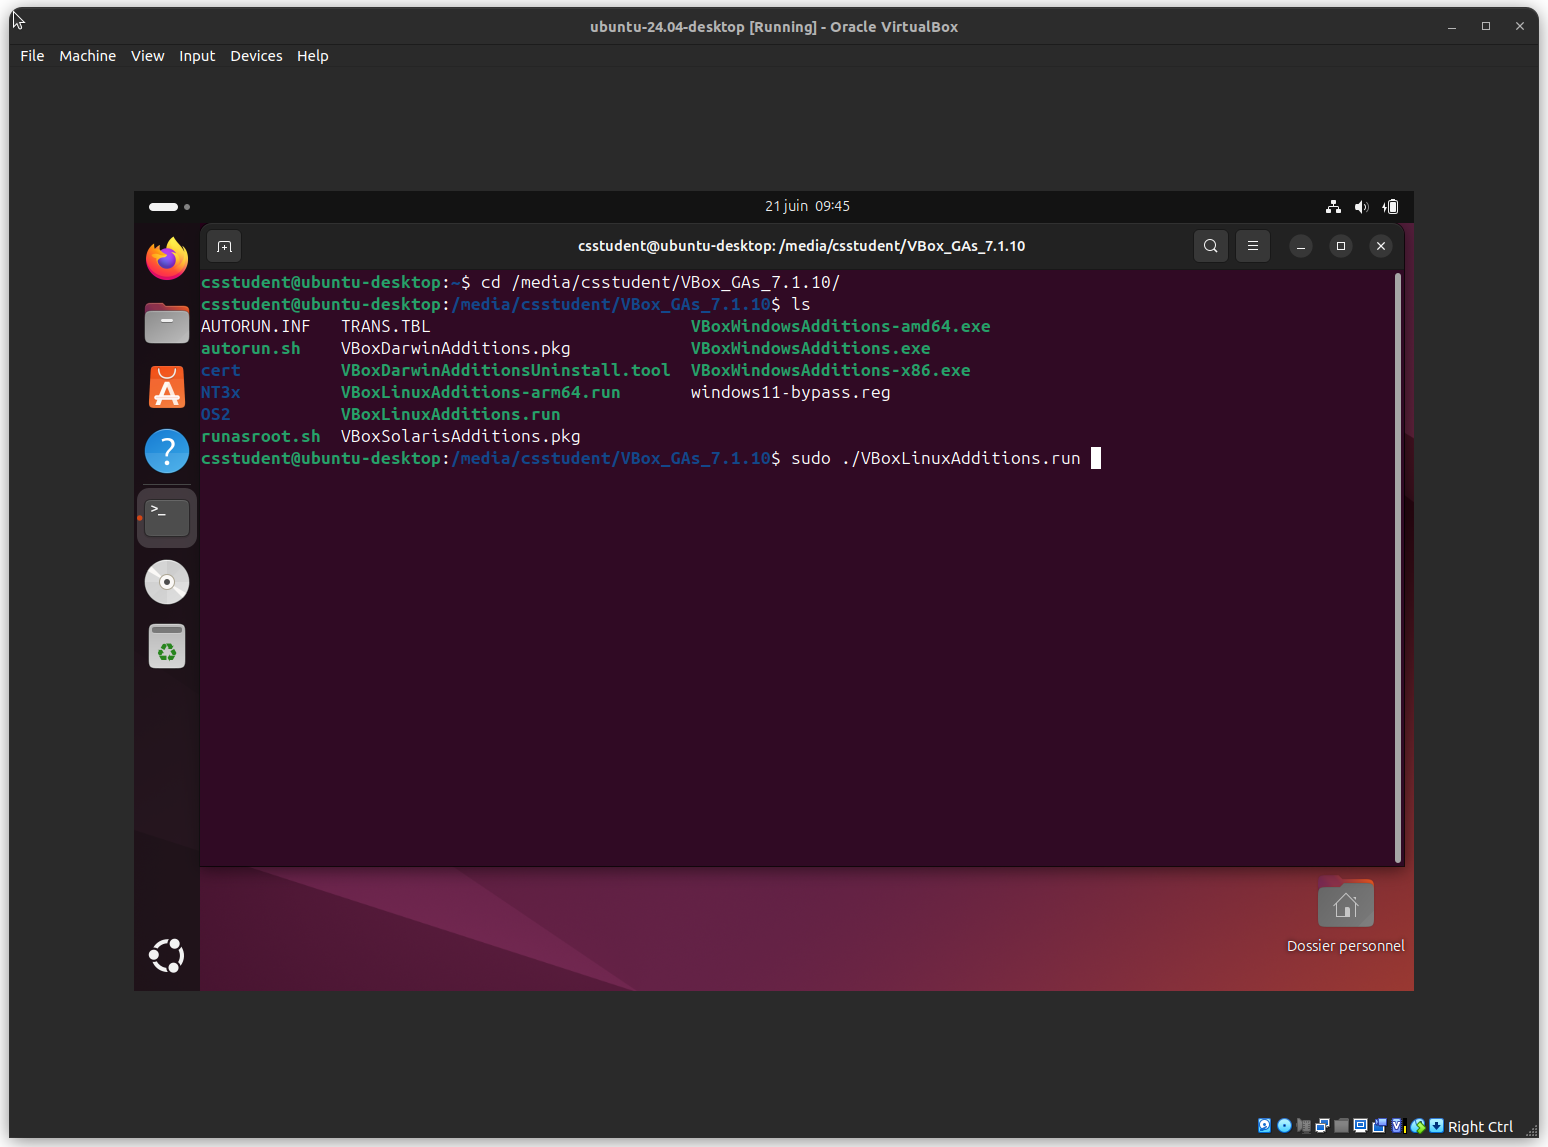
Task: Expand system menu via network icon
Action: tap(1333, 207)
